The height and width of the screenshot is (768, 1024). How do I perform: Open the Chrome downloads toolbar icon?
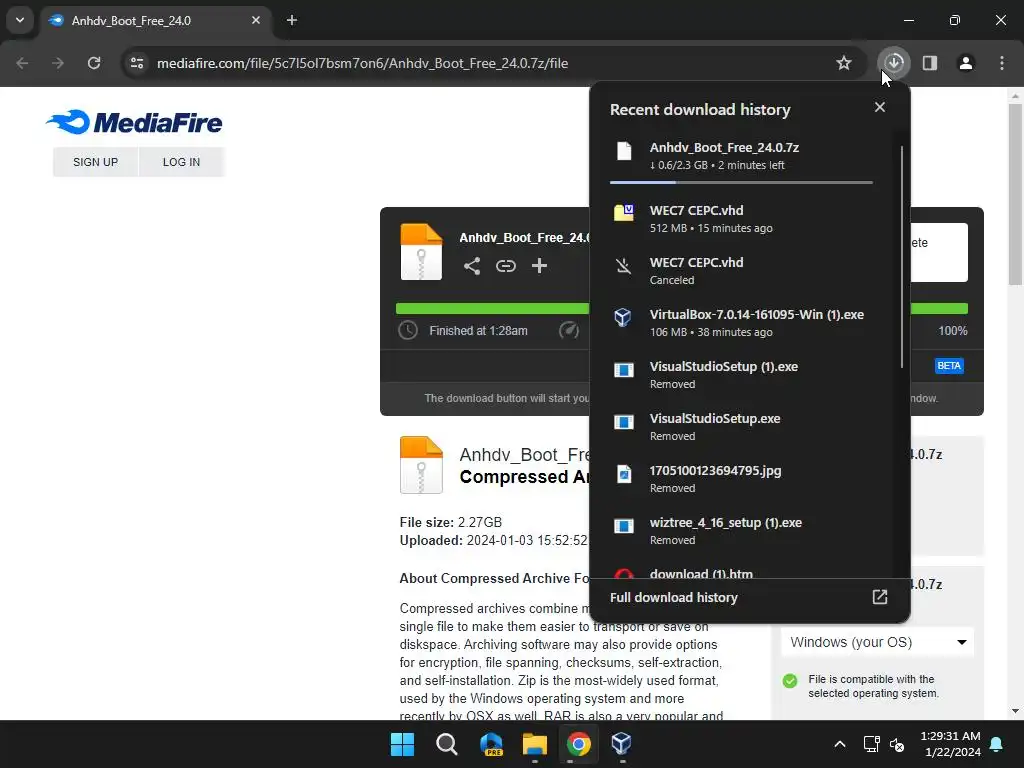pyautogui.click(x=893, y=63)
